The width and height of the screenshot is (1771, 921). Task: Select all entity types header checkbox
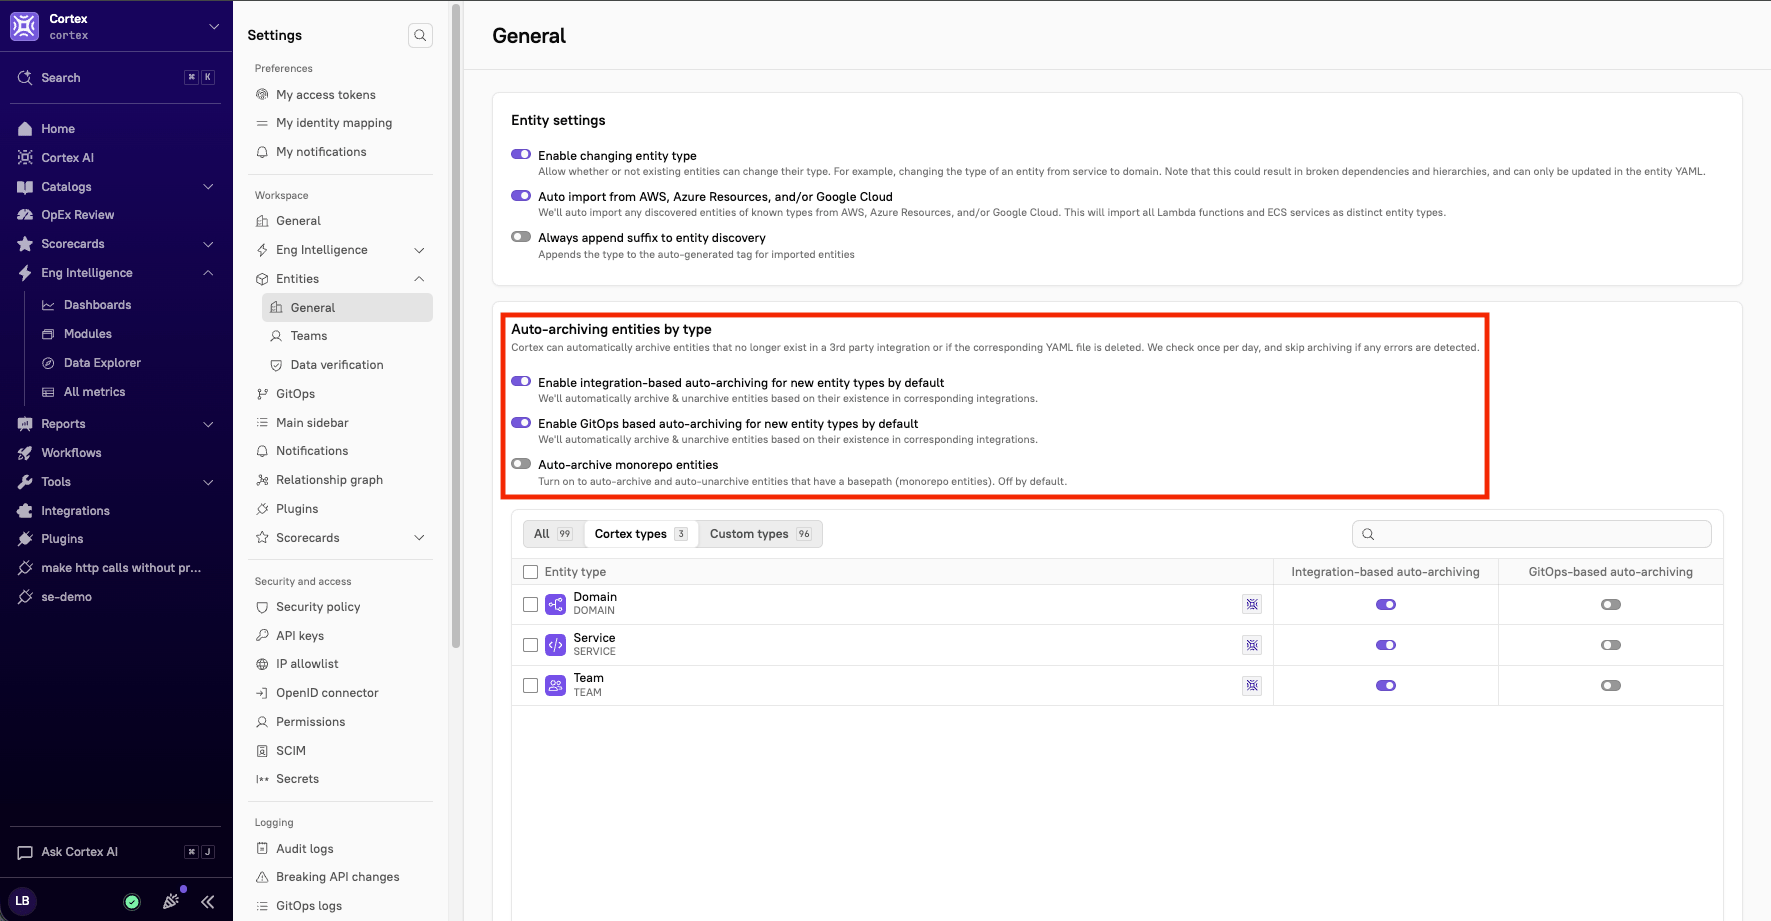coord(530,572)
